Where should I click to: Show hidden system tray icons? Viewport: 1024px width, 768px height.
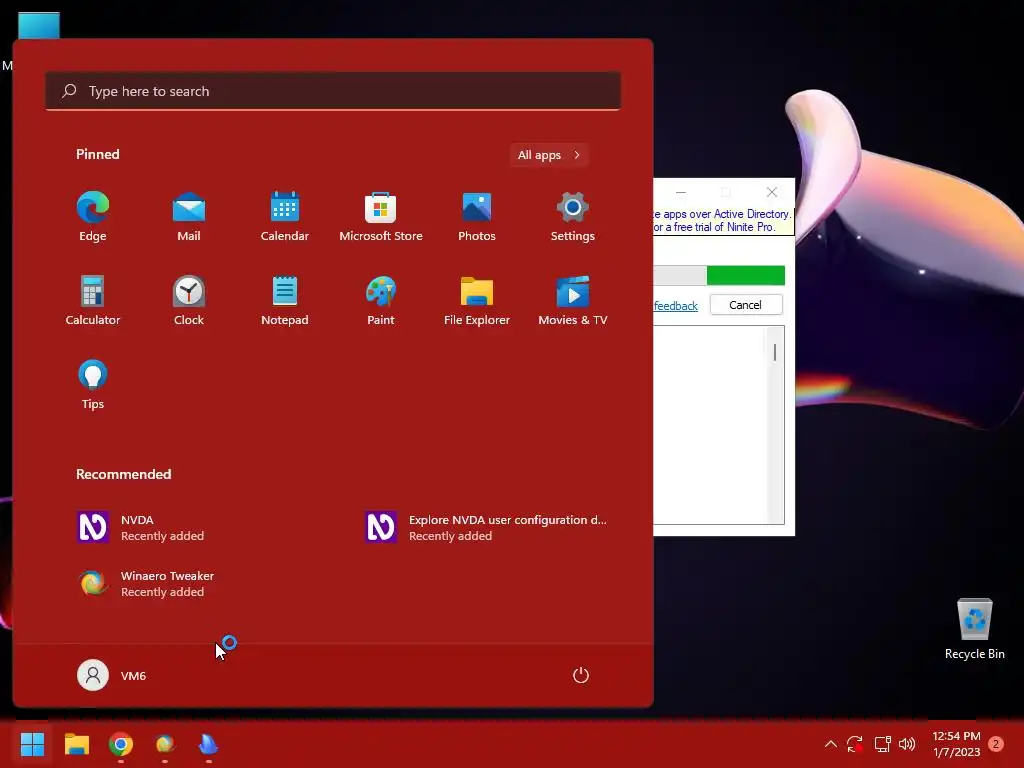tap(831, 744)
